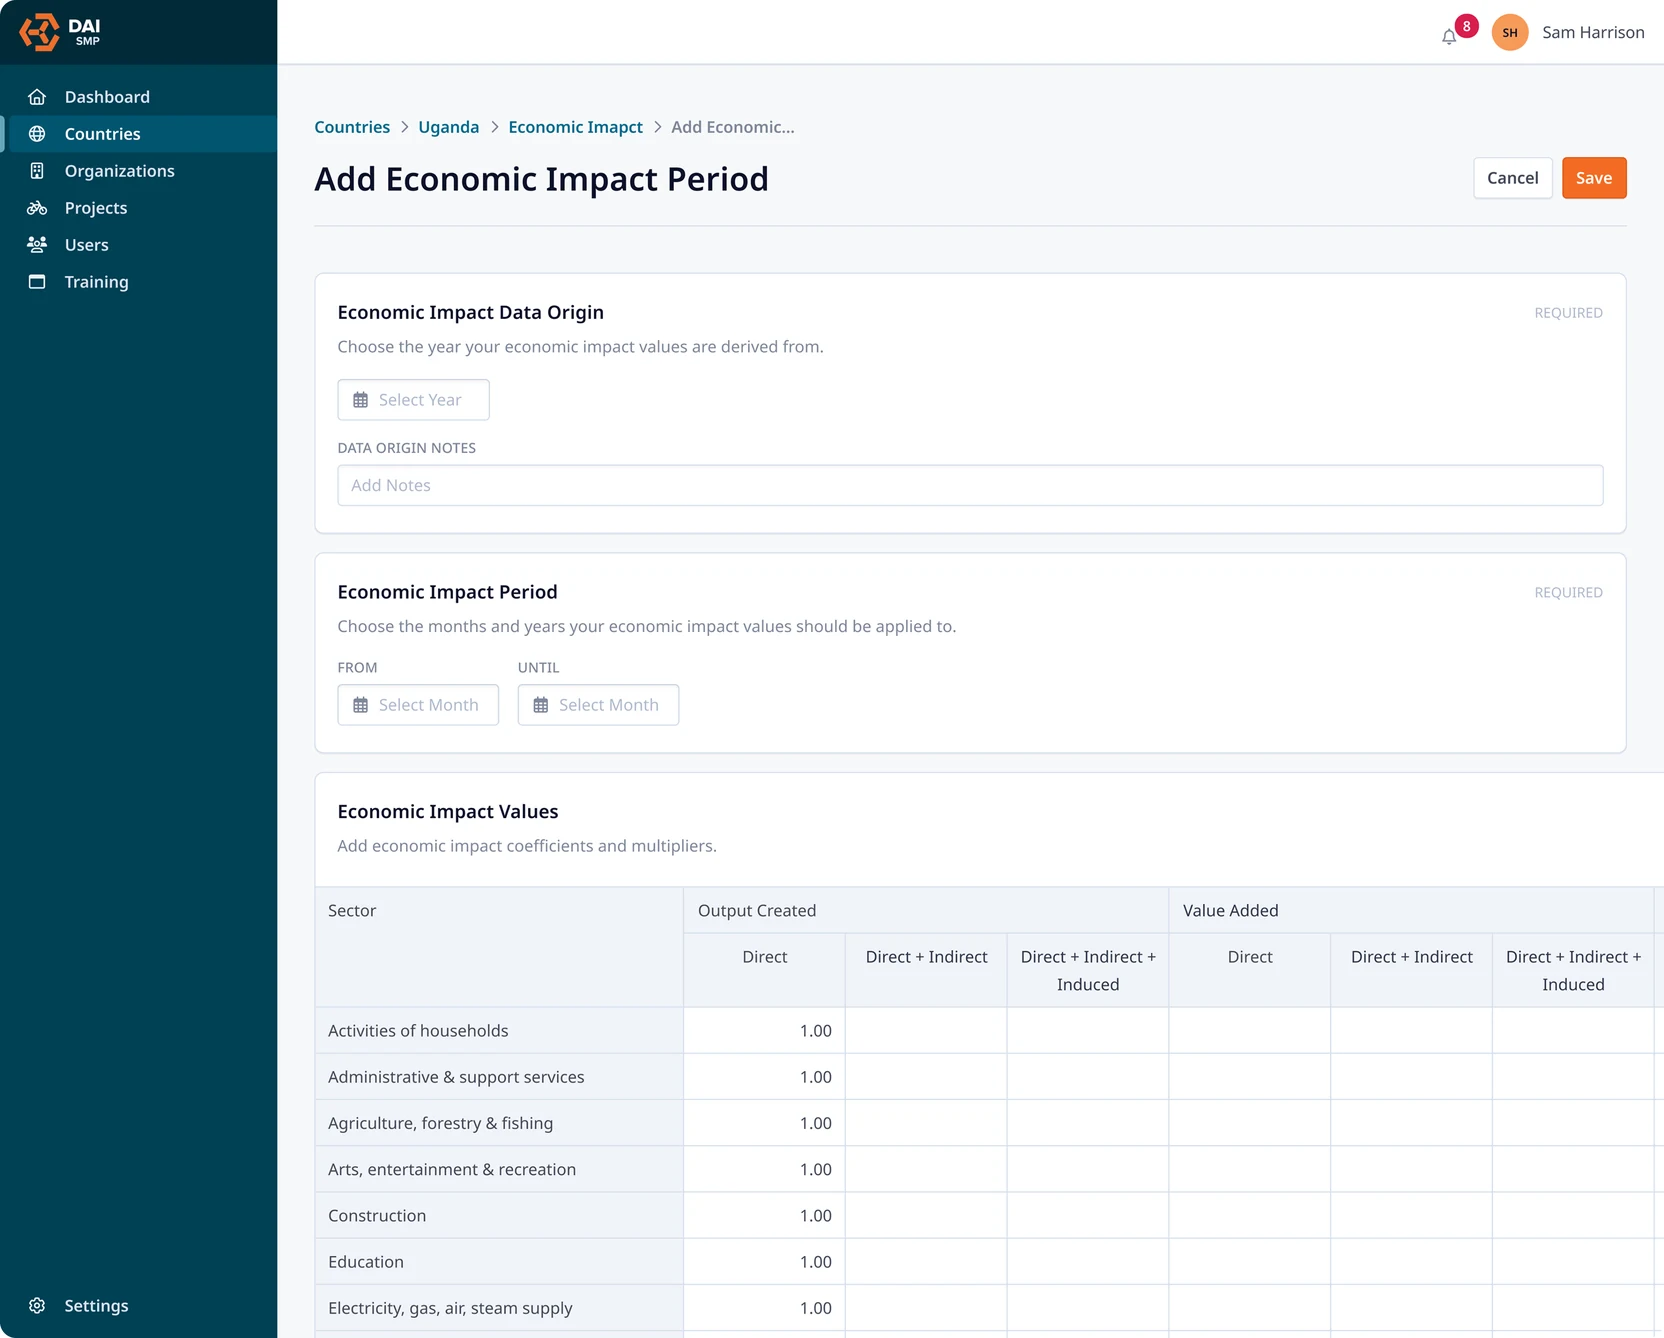Click the Dashboard home icon
1664x1338 pixels.
coord(37,97)
